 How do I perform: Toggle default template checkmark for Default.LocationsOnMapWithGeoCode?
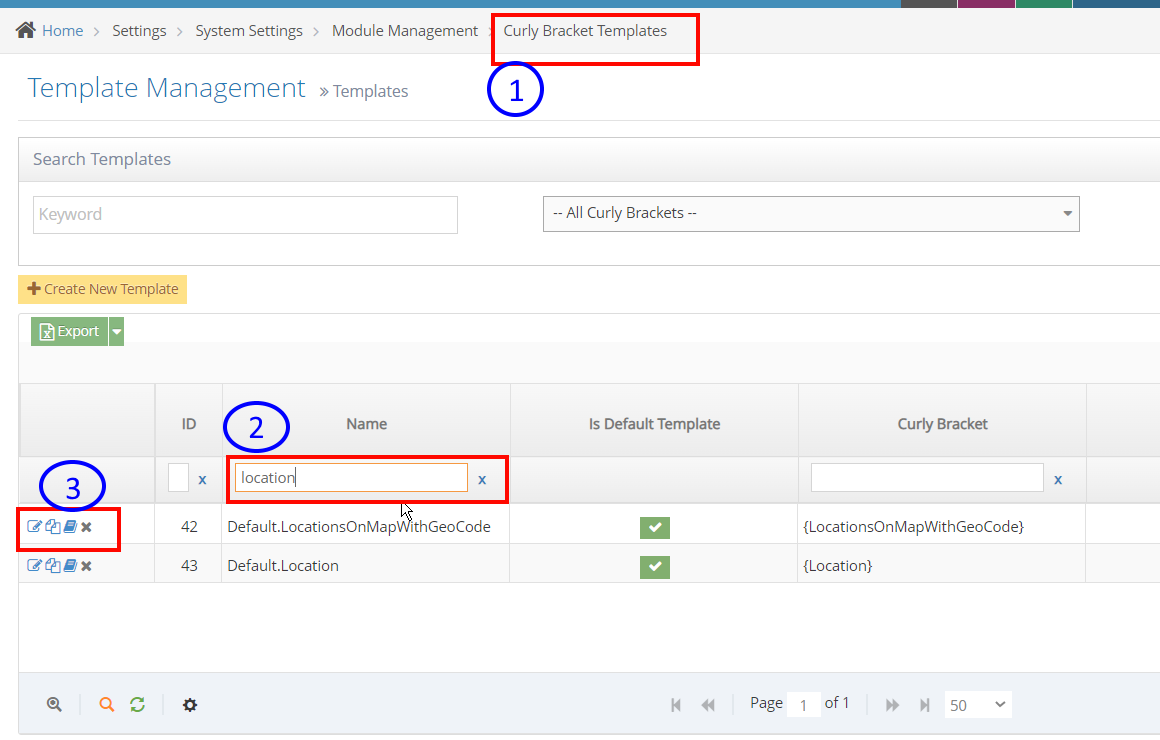[x=655, y=527]
